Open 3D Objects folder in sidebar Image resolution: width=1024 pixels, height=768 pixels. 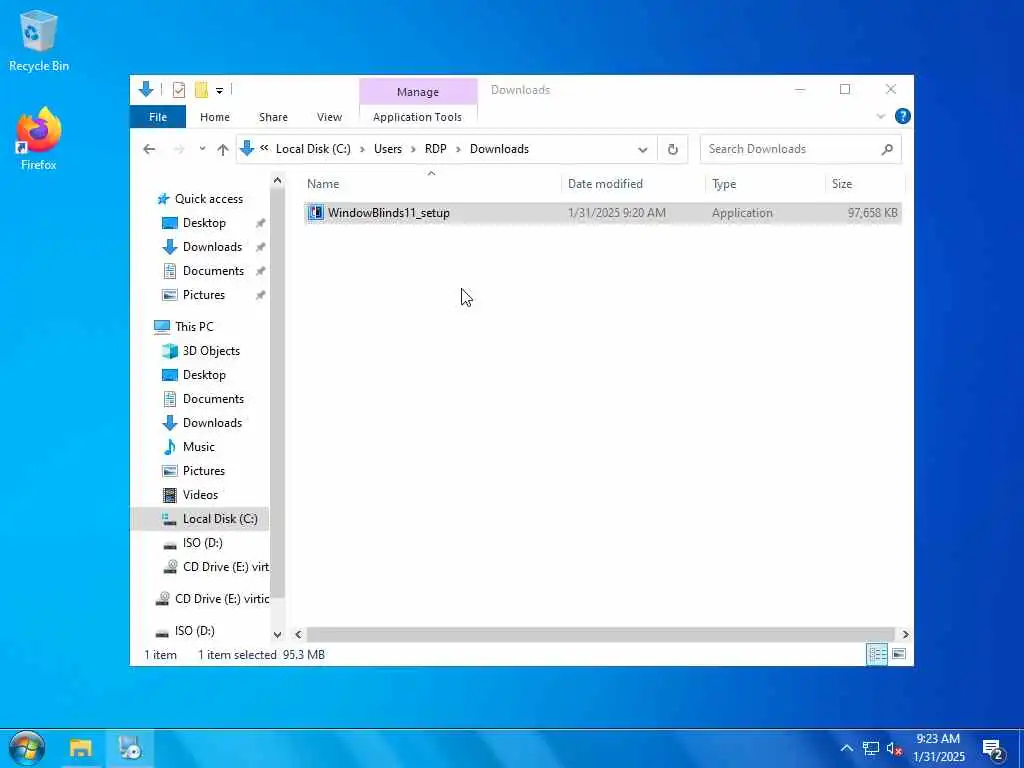click(211, 351)
